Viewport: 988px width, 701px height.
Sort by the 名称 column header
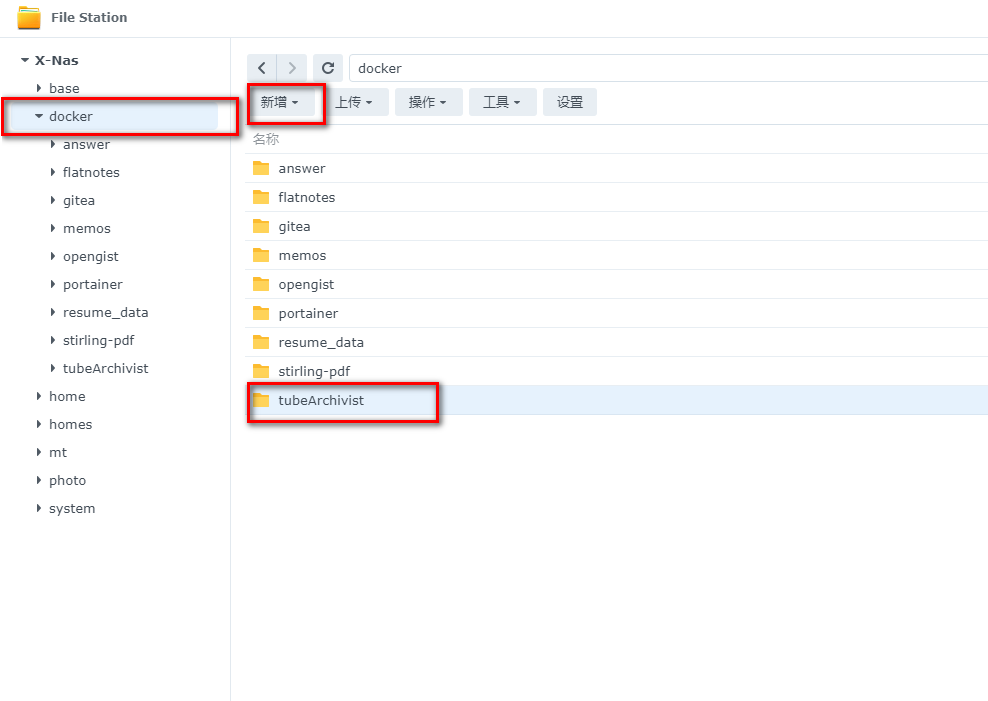(x=266, y=139)
